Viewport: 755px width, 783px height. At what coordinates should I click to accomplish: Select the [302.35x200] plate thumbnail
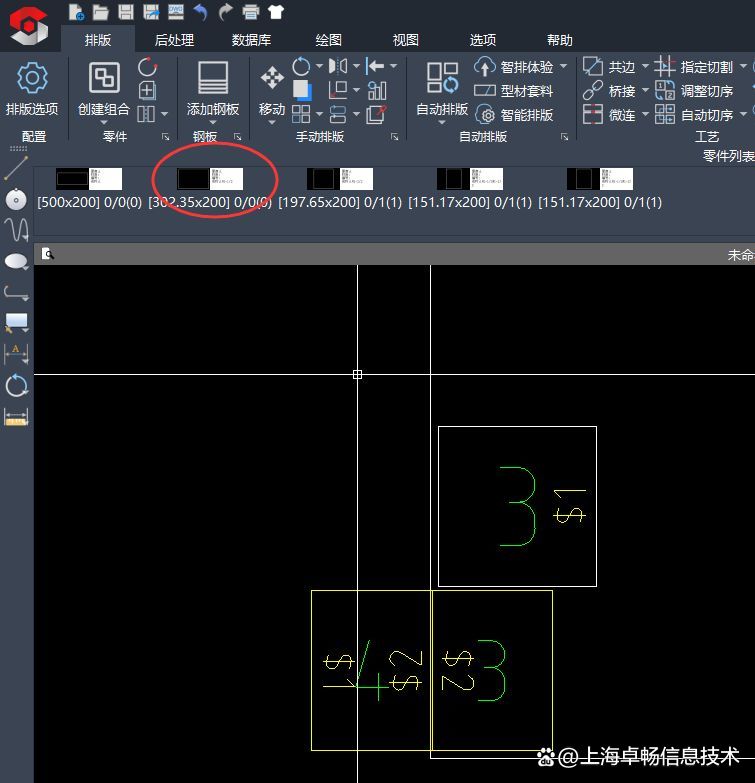pyautogui.click(x=210, y=179)
